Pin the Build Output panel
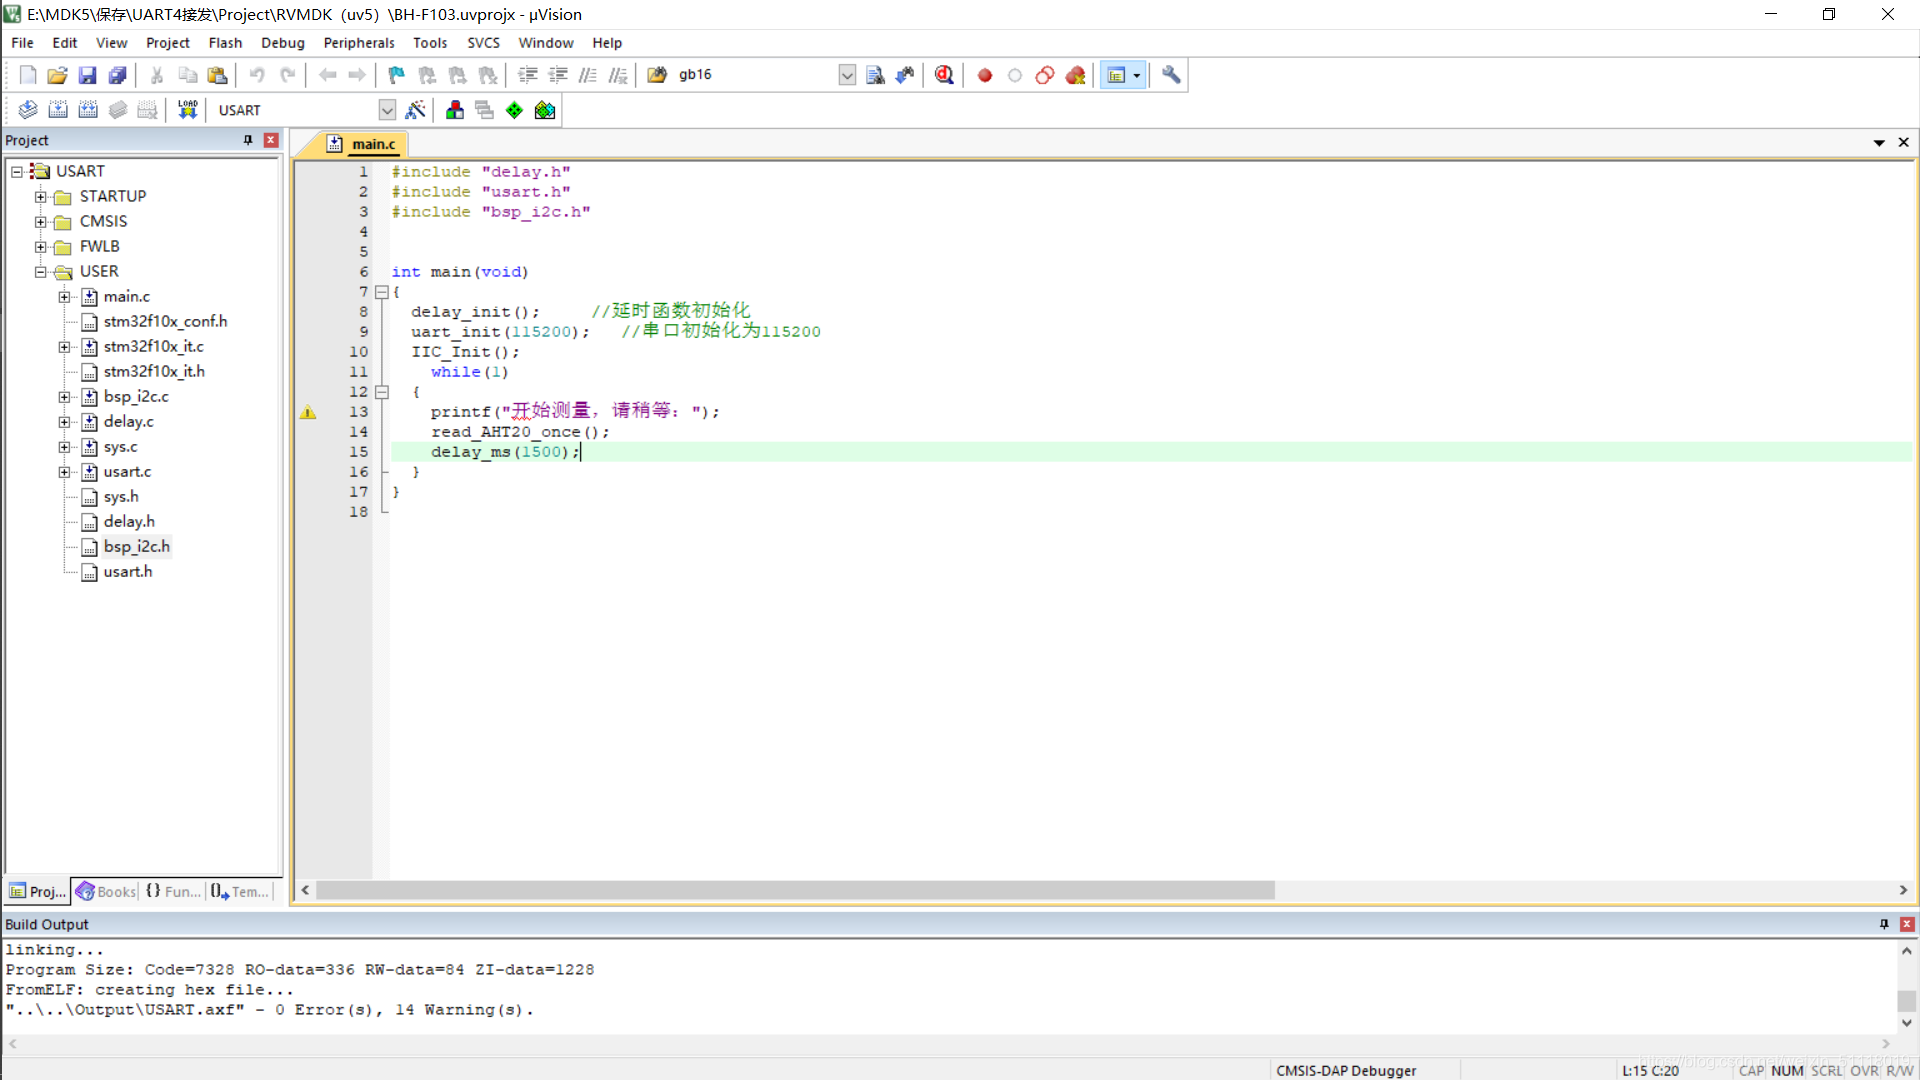 (x=1884, y=925)
